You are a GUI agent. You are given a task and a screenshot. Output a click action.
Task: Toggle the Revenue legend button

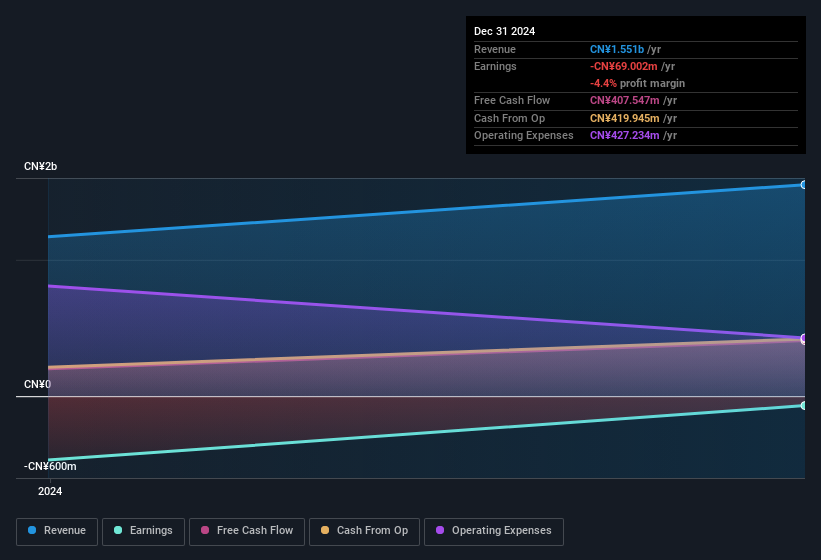pyautogui.click(x=57, y=531)
